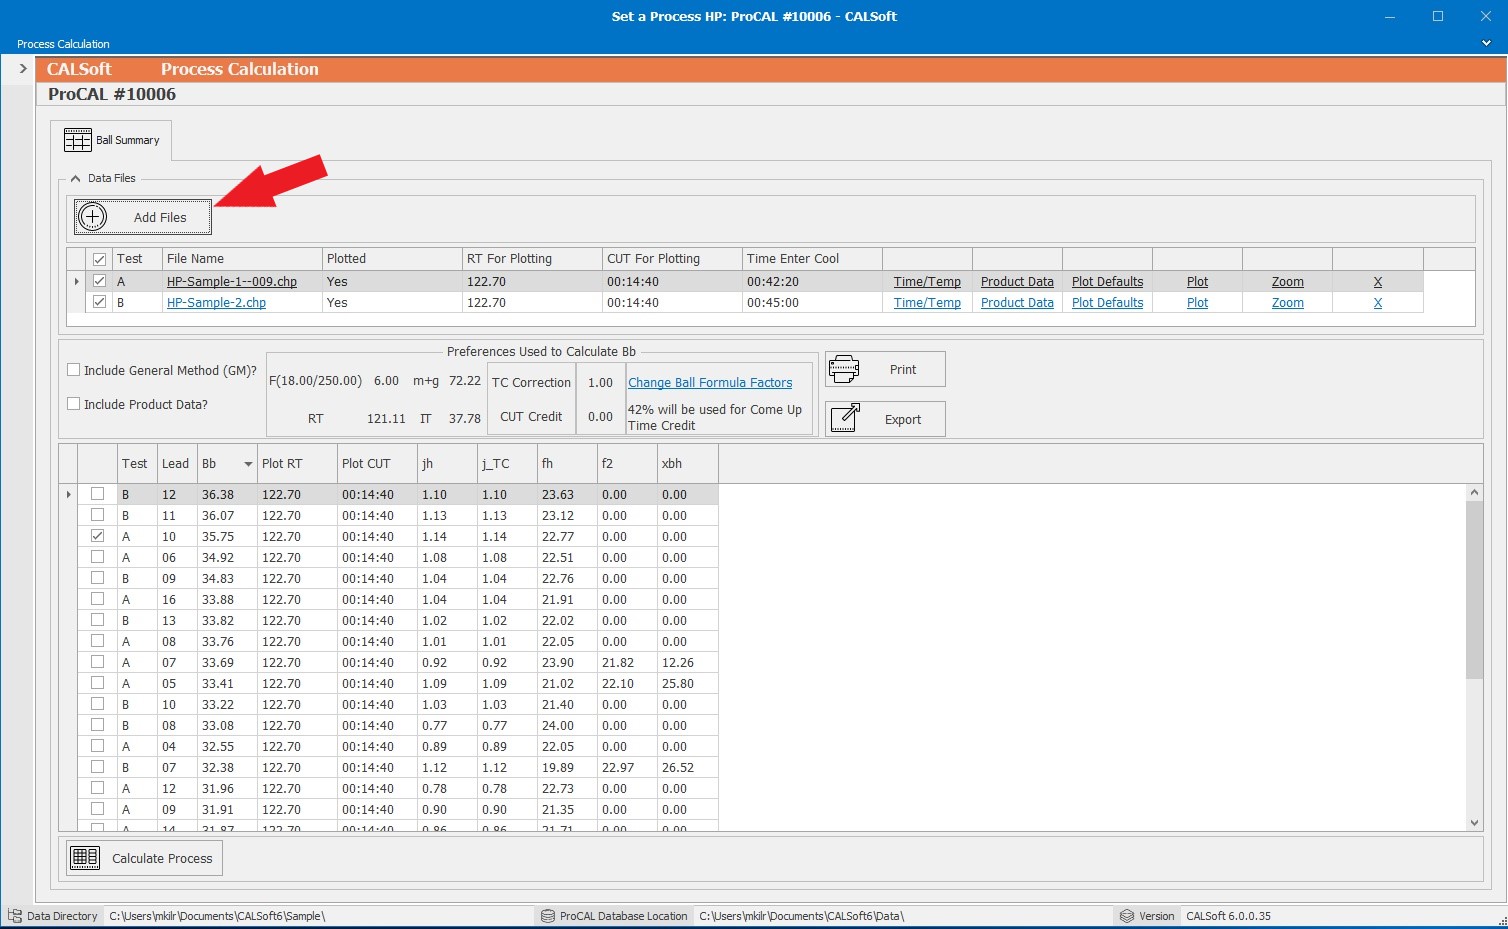Click the CUT Credit value 0.00

600,417
